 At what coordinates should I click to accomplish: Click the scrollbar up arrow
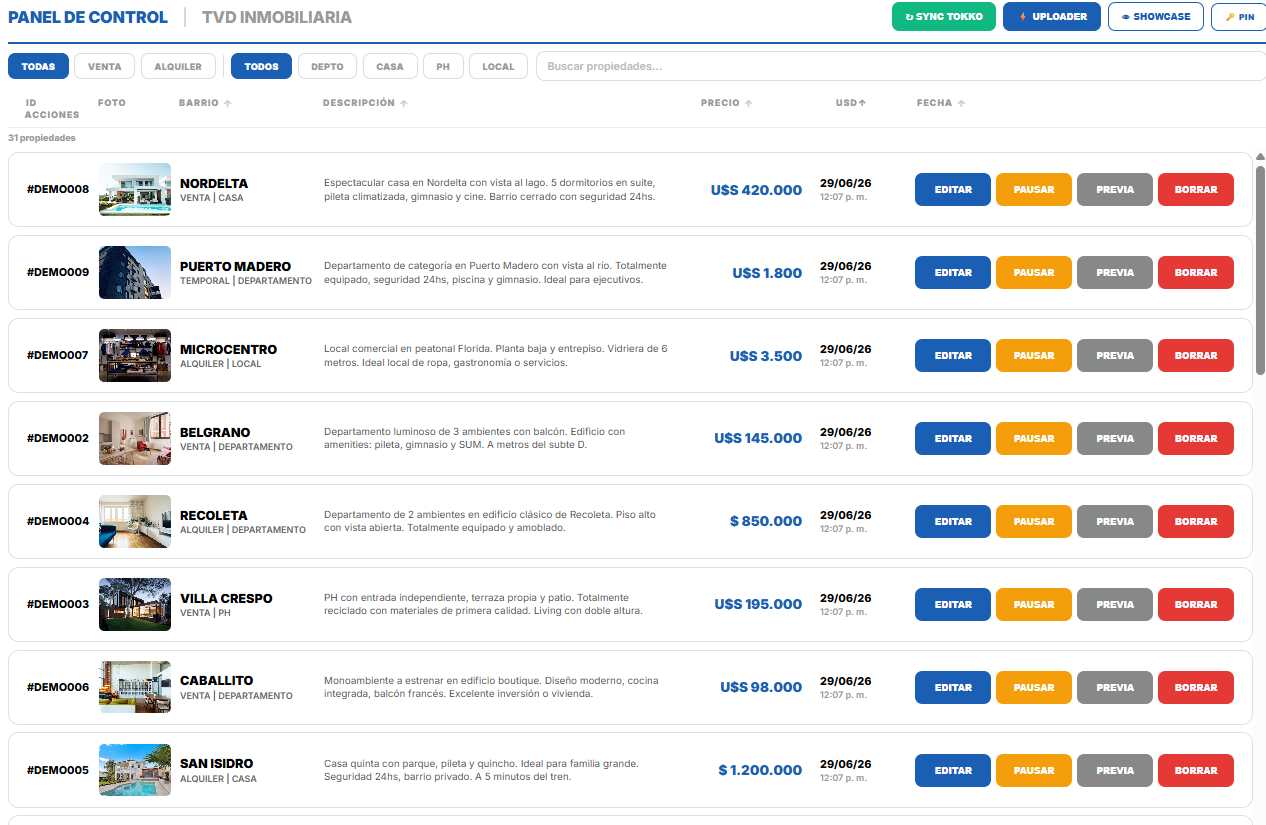click(x=1260, y=157)
